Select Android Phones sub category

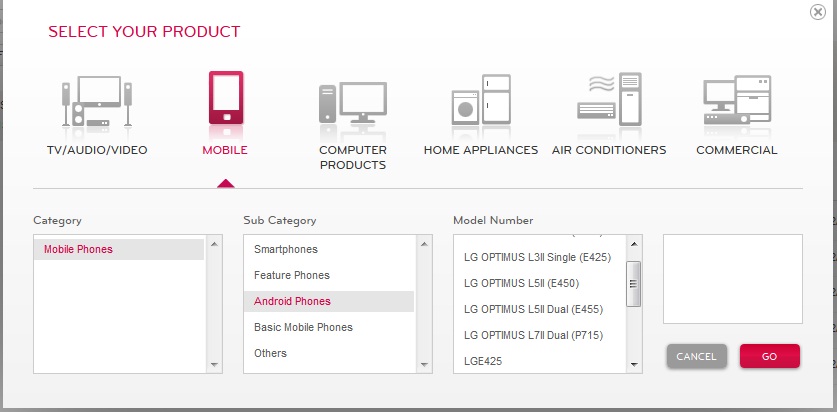point(329,301)
